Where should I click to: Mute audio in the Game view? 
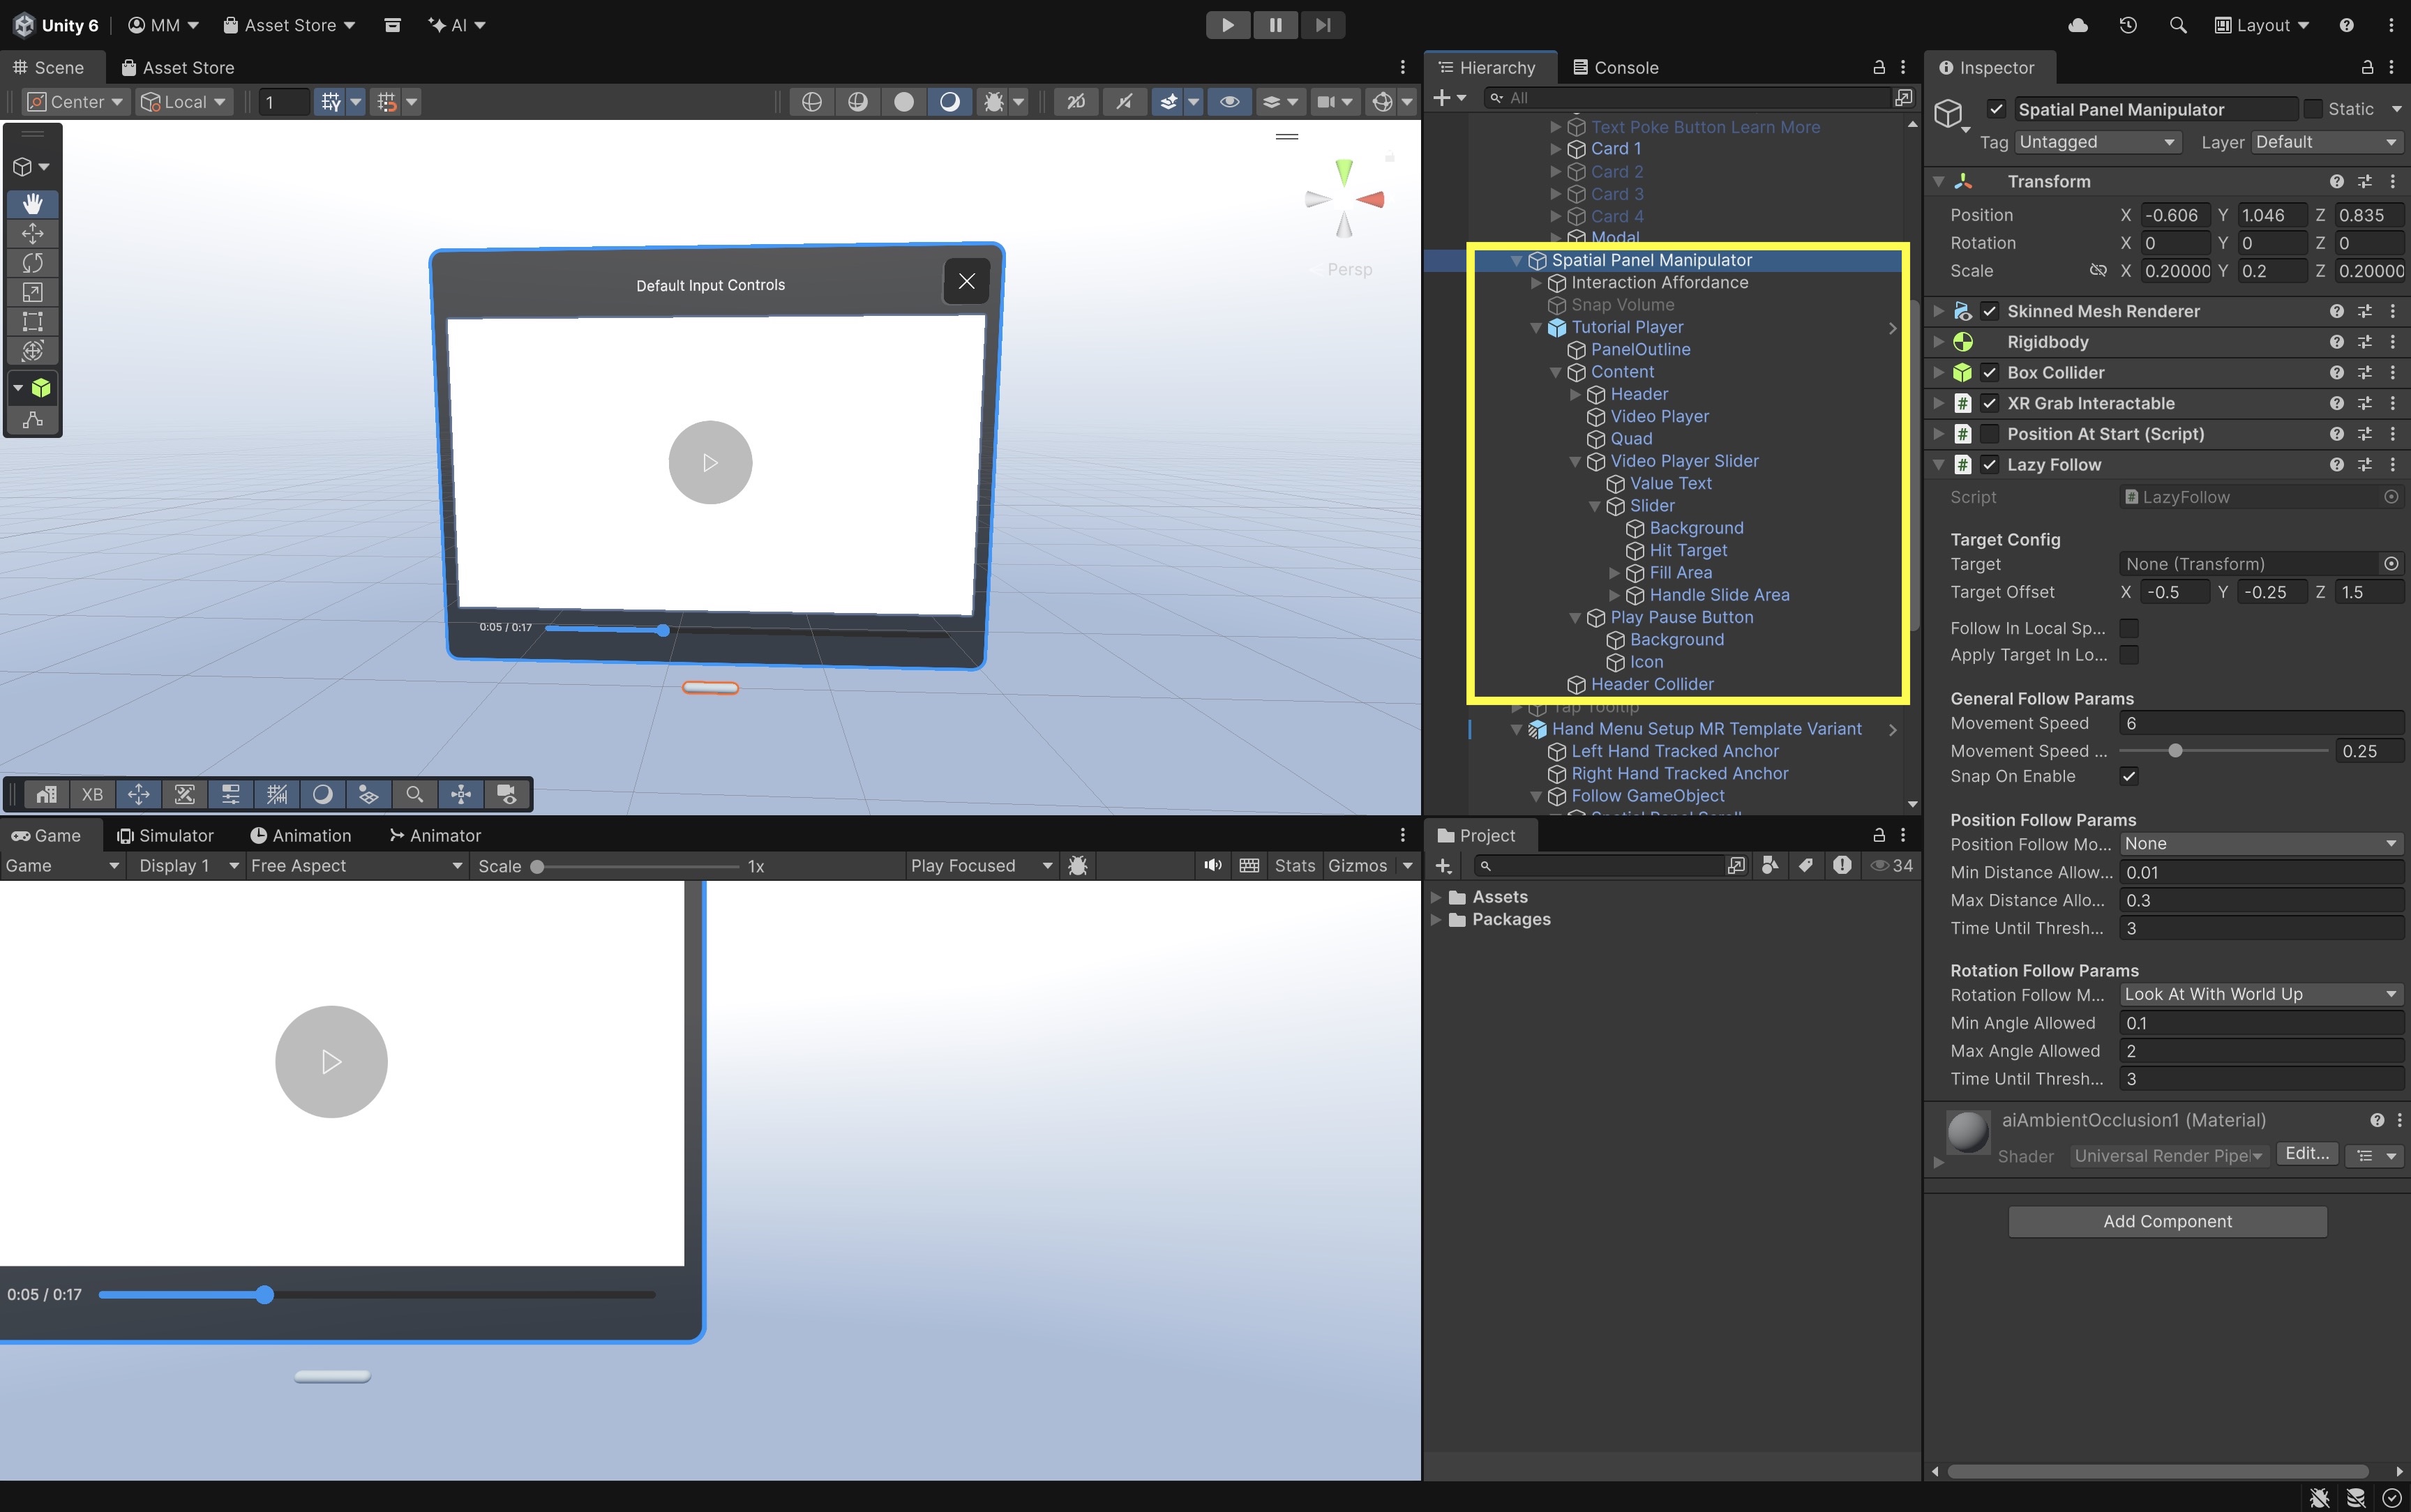click(1212, 866)
